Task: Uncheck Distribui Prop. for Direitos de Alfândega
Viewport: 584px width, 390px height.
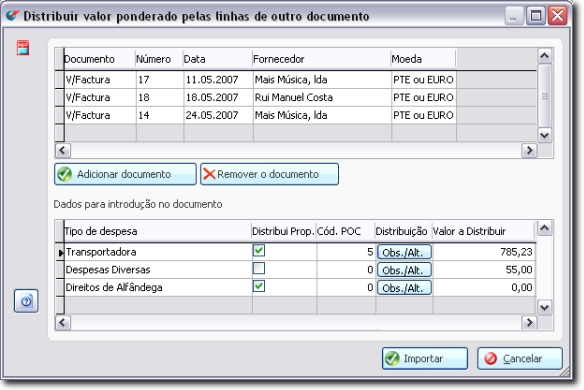Action: point(259,286)
